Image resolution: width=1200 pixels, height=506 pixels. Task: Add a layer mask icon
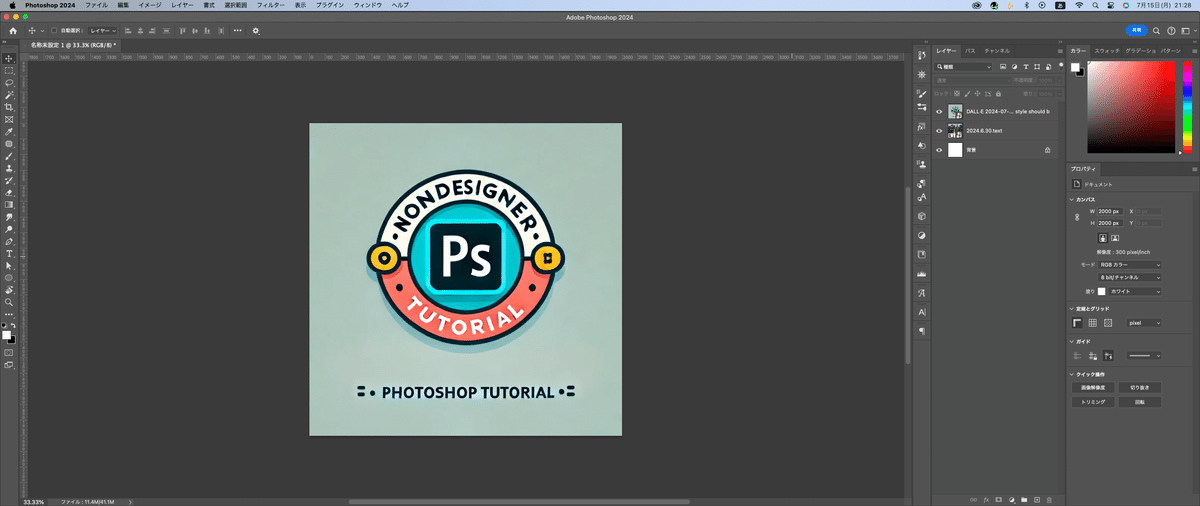click(998, 498)
